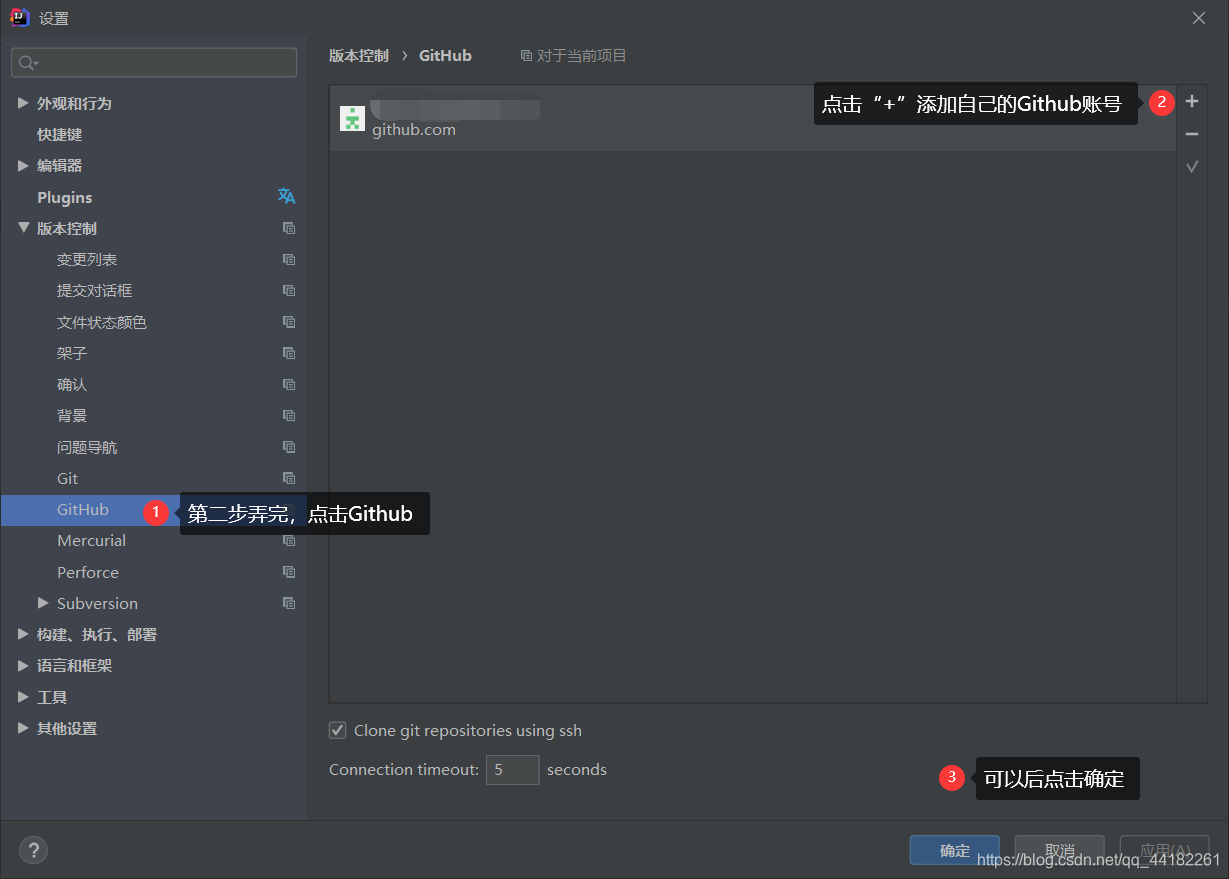The width and height of the screenshot is (1229, 879).
Task: Collapse the 版本控制 settings group
Action: click(23, 228)
